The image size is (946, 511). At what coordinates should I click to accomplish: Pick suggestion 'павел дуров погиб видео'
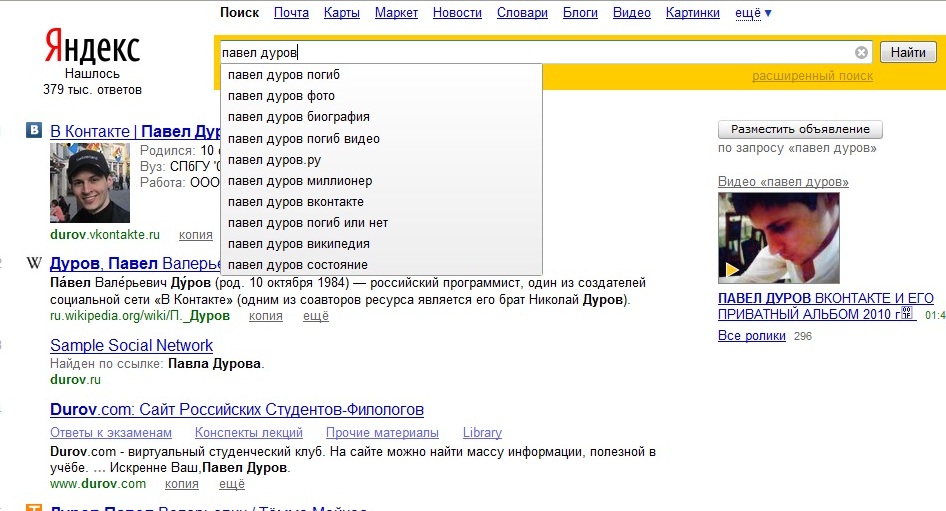pos(381,139)
